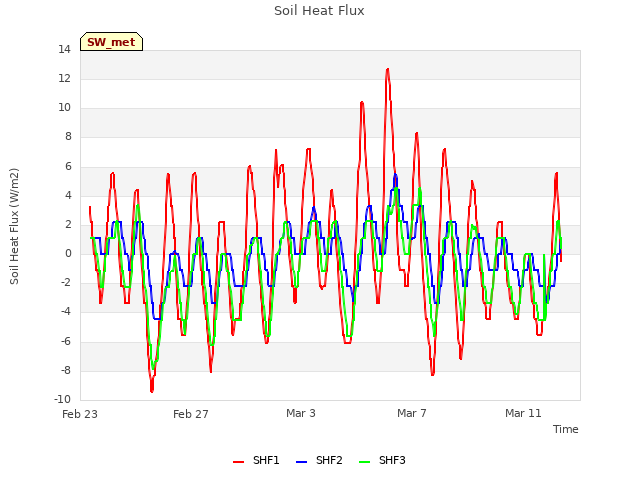Click the y-axis value -4
640x480 pixels.
[66, 312]
